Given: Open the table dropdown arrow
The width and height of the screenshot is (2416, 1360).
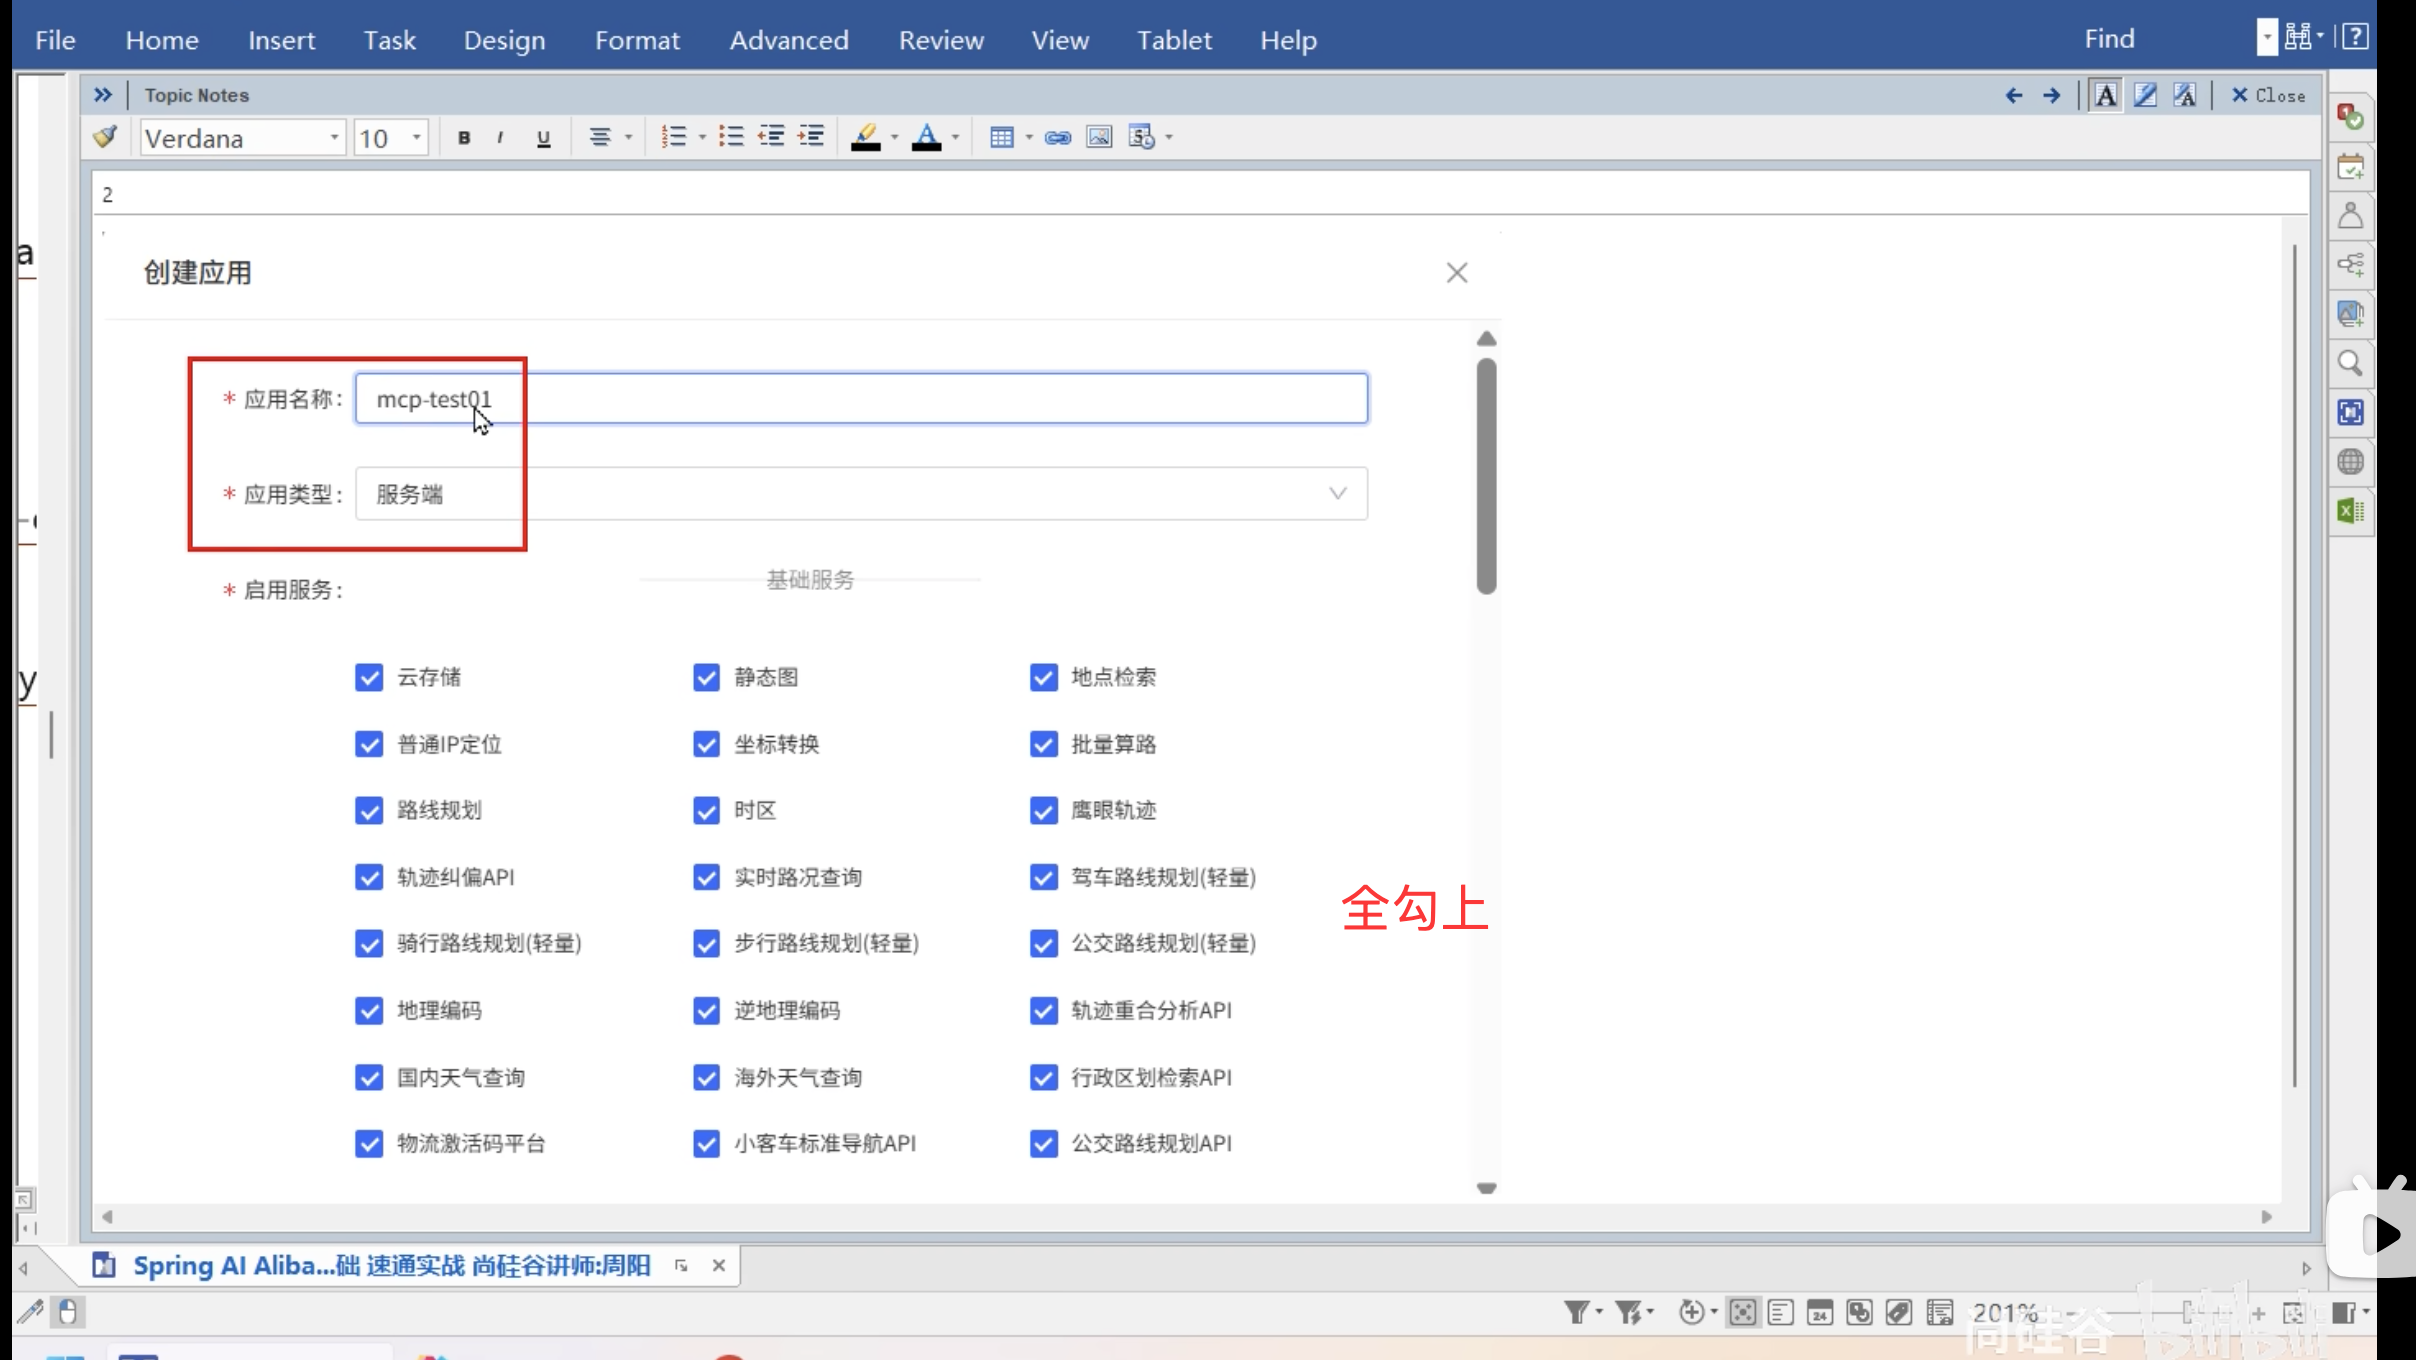Looking at the screenshot, I should (x=1029, y=138).
